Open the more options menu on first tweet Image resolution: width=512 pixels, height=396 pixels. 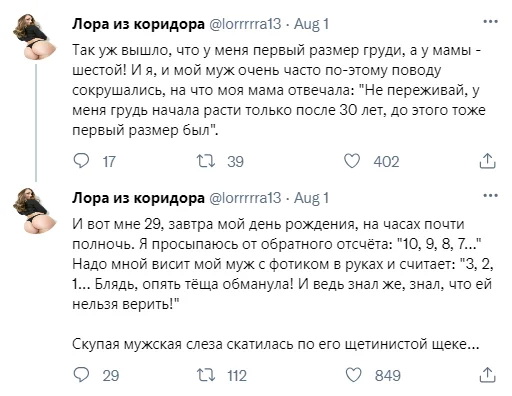pos(490,22)
